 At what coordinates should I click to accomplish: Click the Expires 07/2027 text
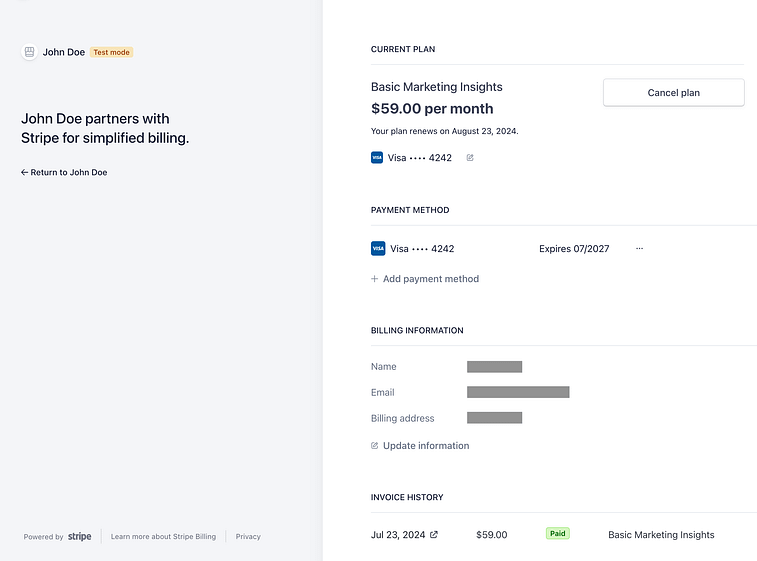(574, 248)
